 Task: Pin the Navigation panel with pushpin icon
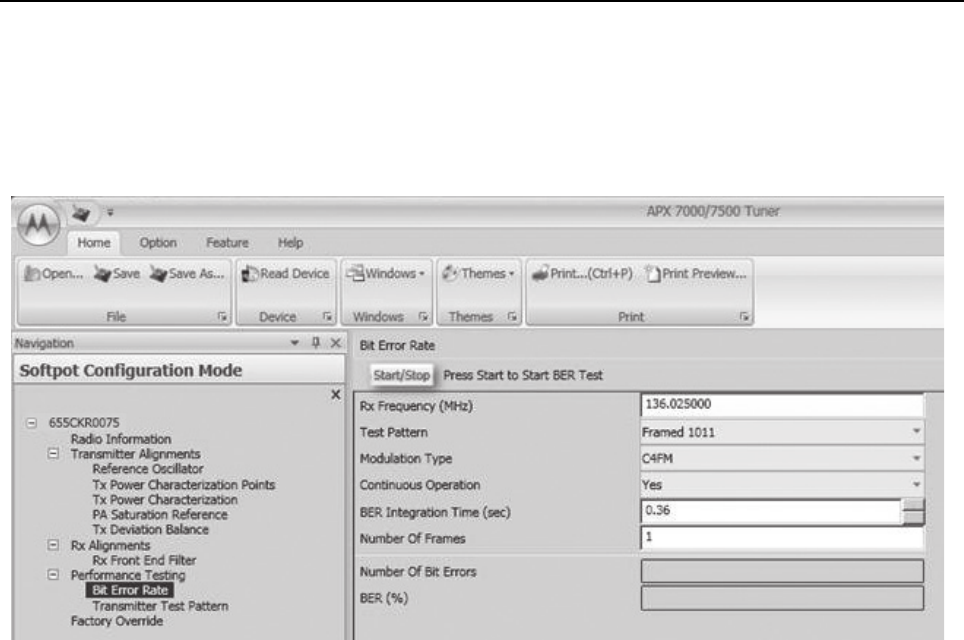(x=315, y=342)
